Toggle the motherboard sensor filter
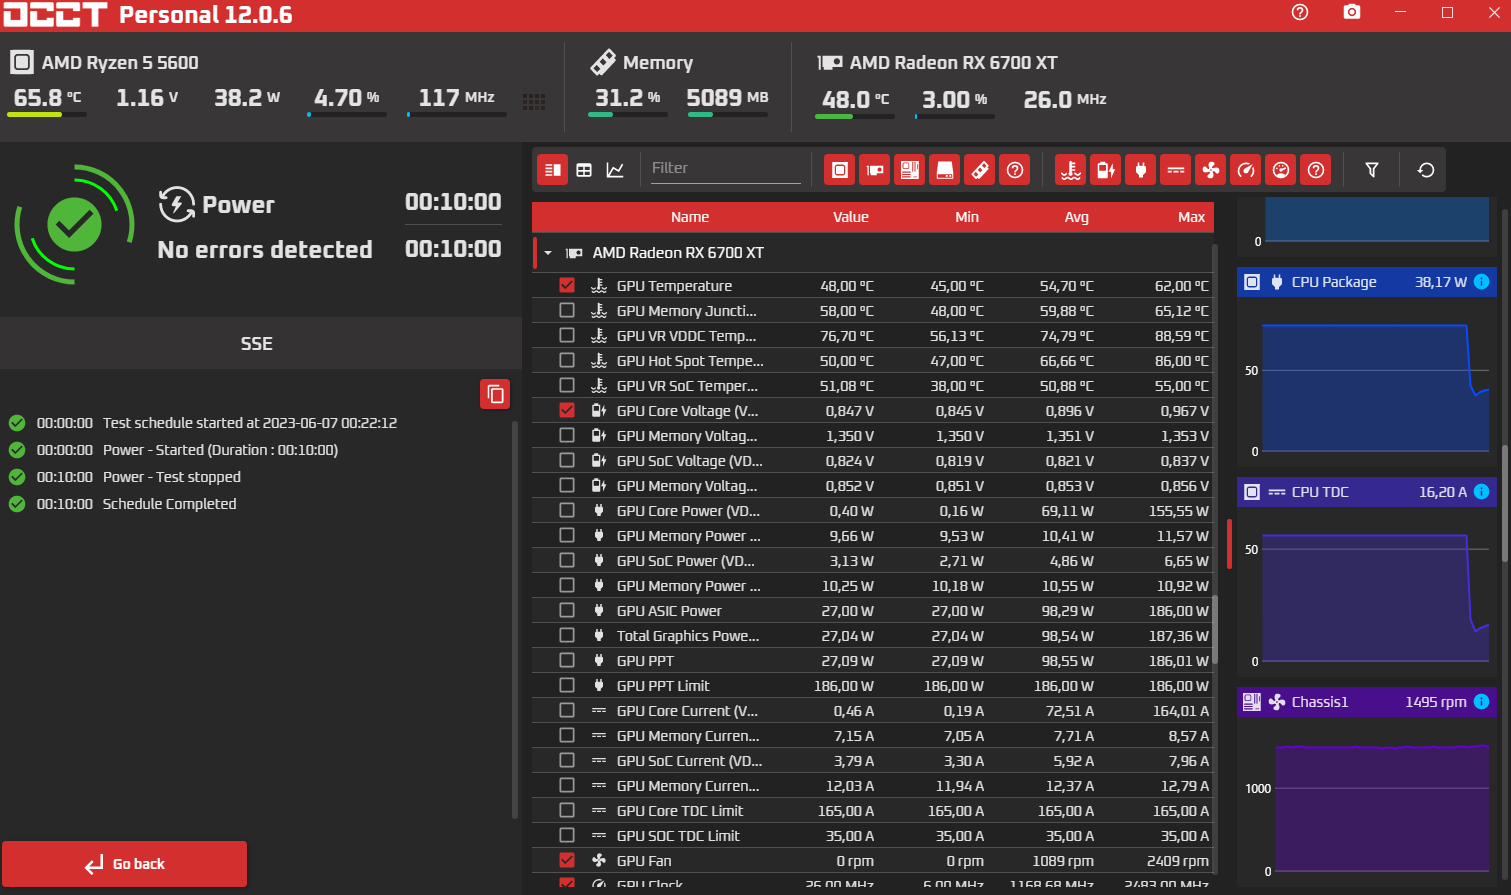The width and height of the screenshot is (1511, 895). click(910, 170)
